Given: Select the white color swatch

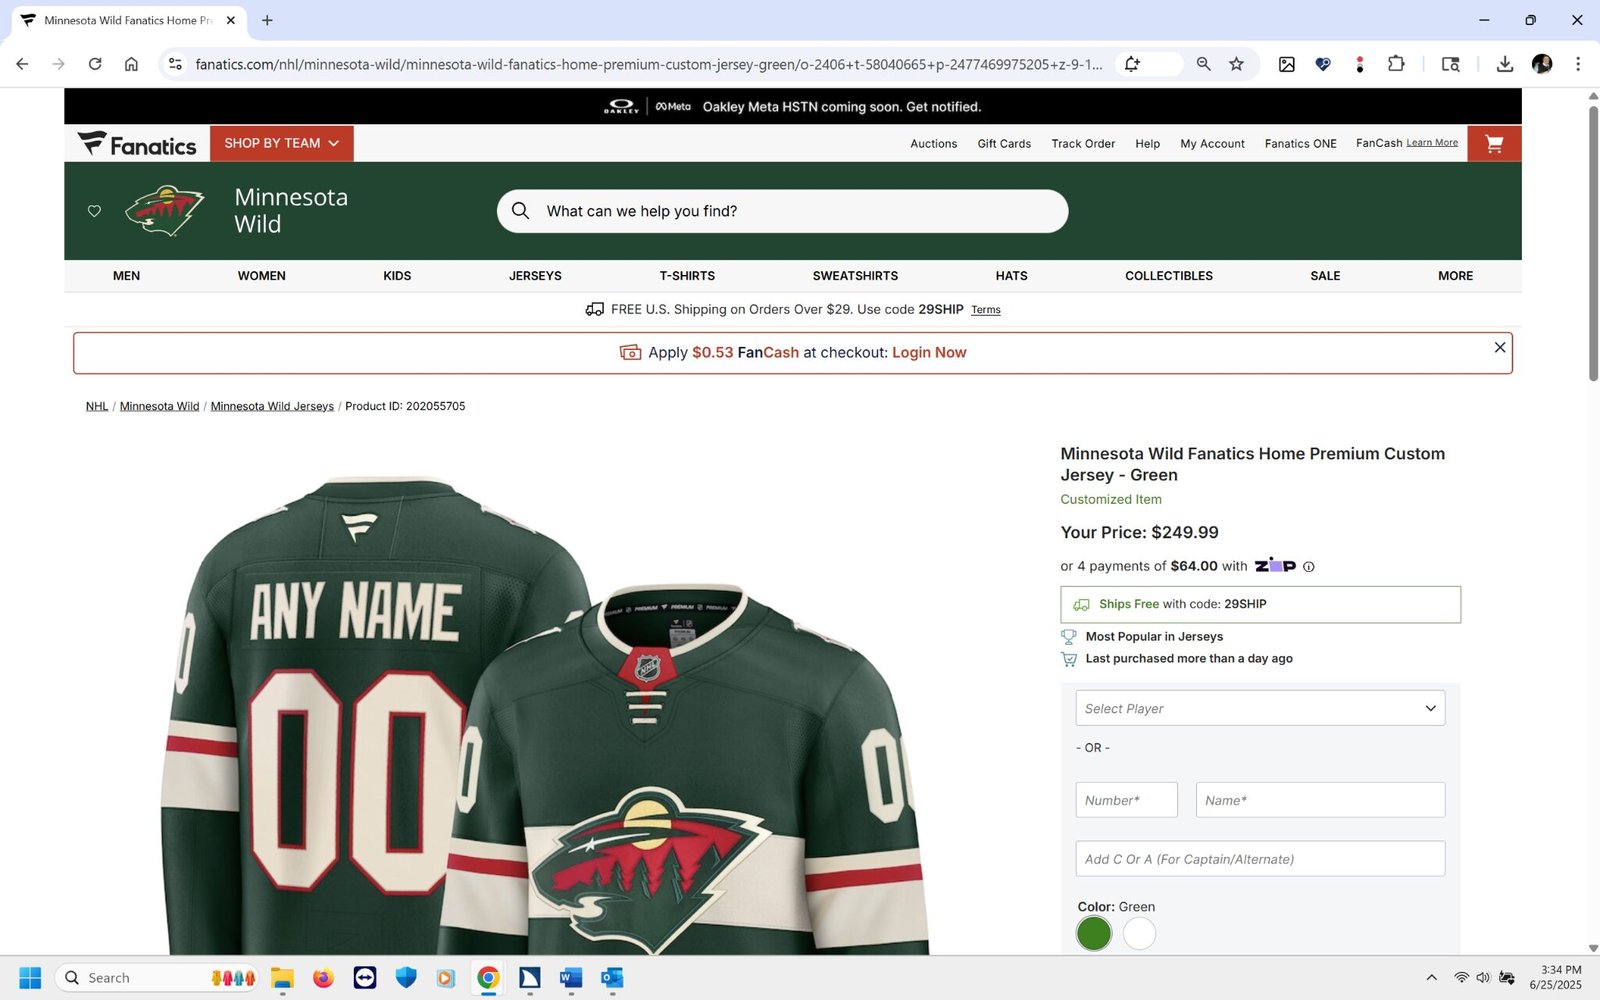Looking at the screenshot, I should coord(1139,933).
